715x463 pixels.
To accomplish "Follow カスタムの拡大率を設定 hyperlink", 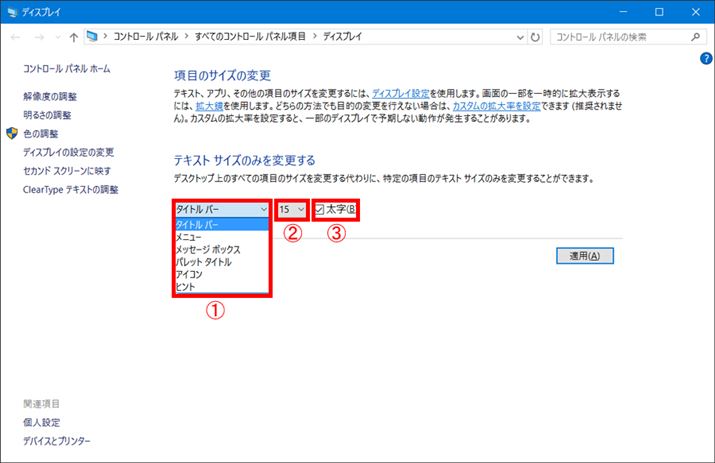I will [497, 106].
